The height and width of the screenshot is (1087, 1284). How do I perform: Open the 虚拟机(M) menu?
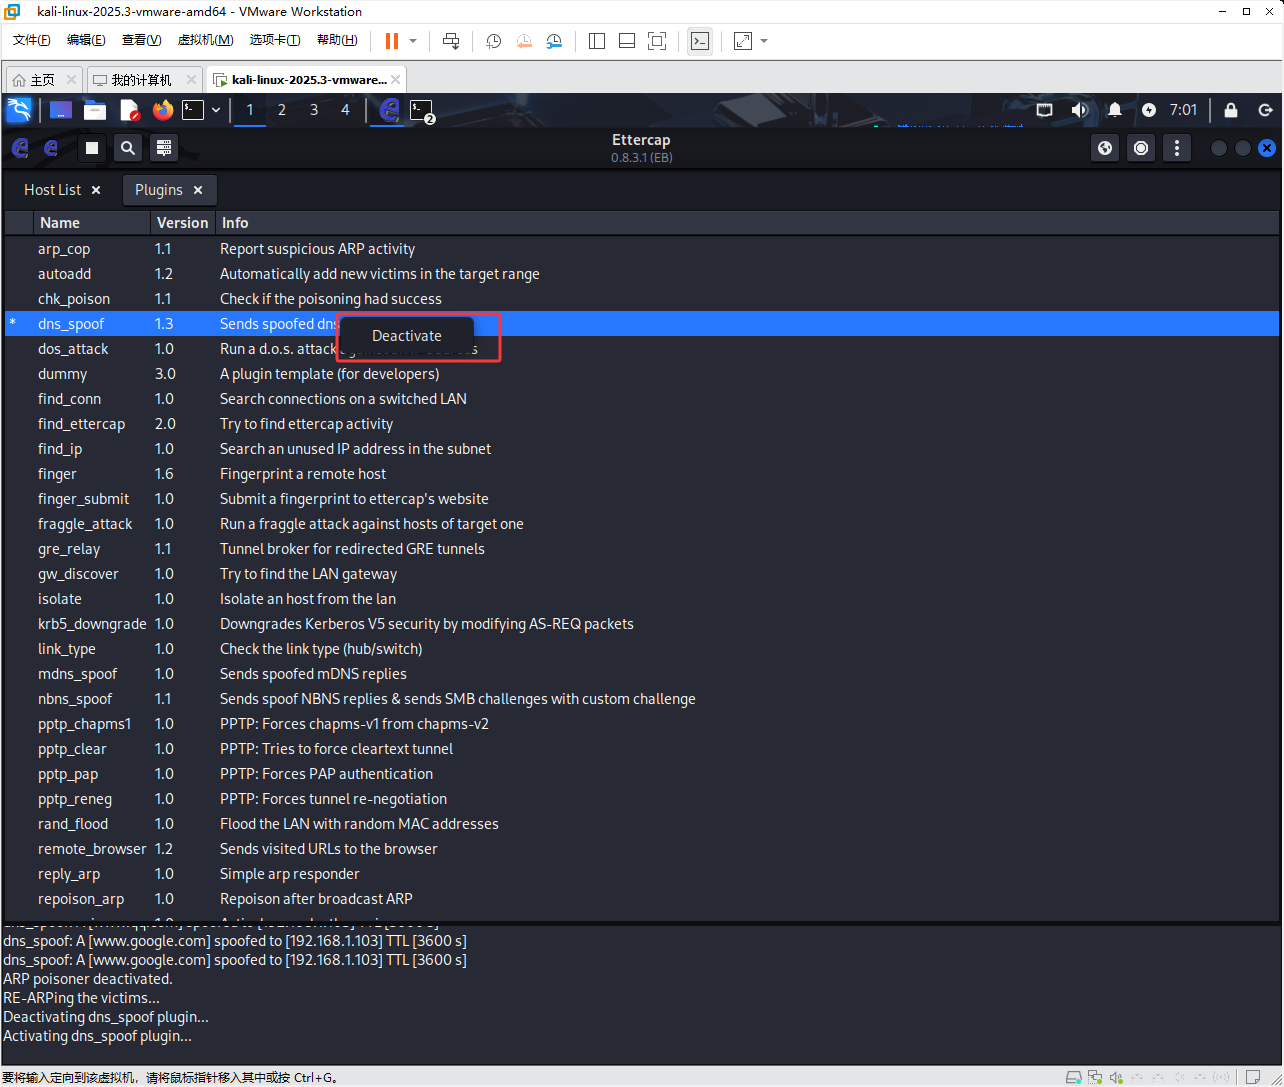point(205,40)
